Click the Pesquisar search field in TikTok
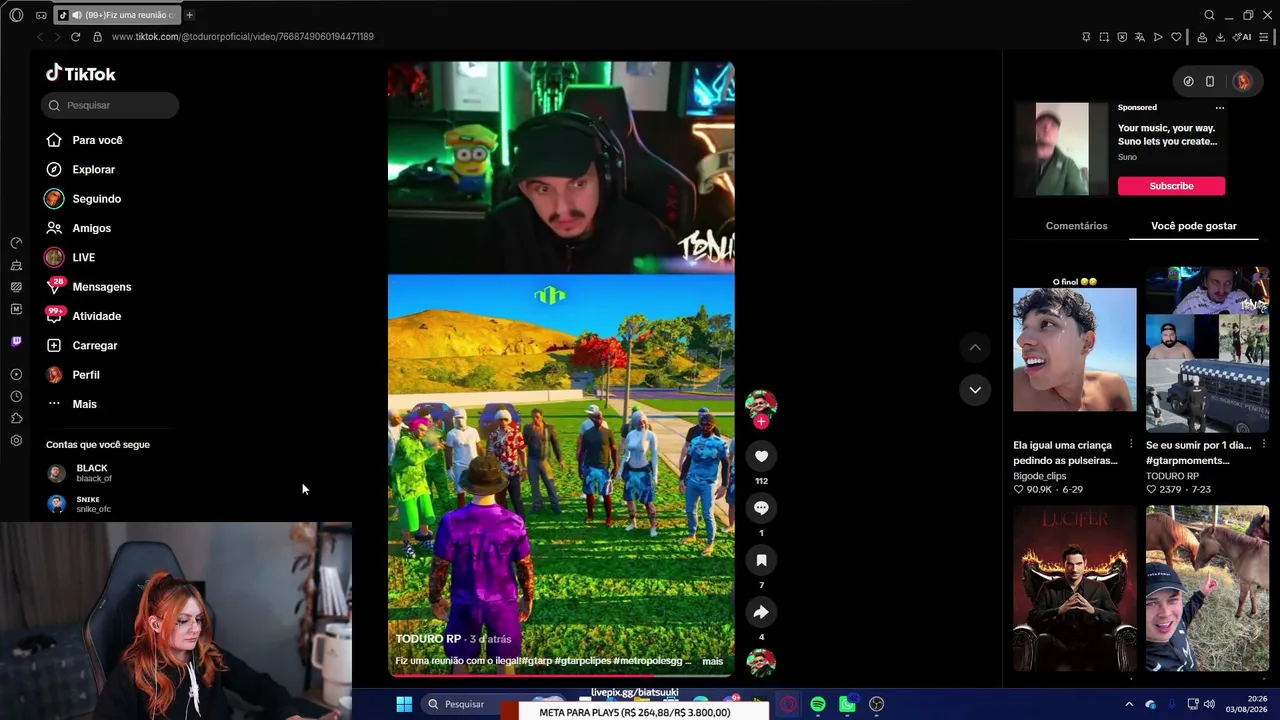This screenshot has width=1280, height=720. point(110,105)
